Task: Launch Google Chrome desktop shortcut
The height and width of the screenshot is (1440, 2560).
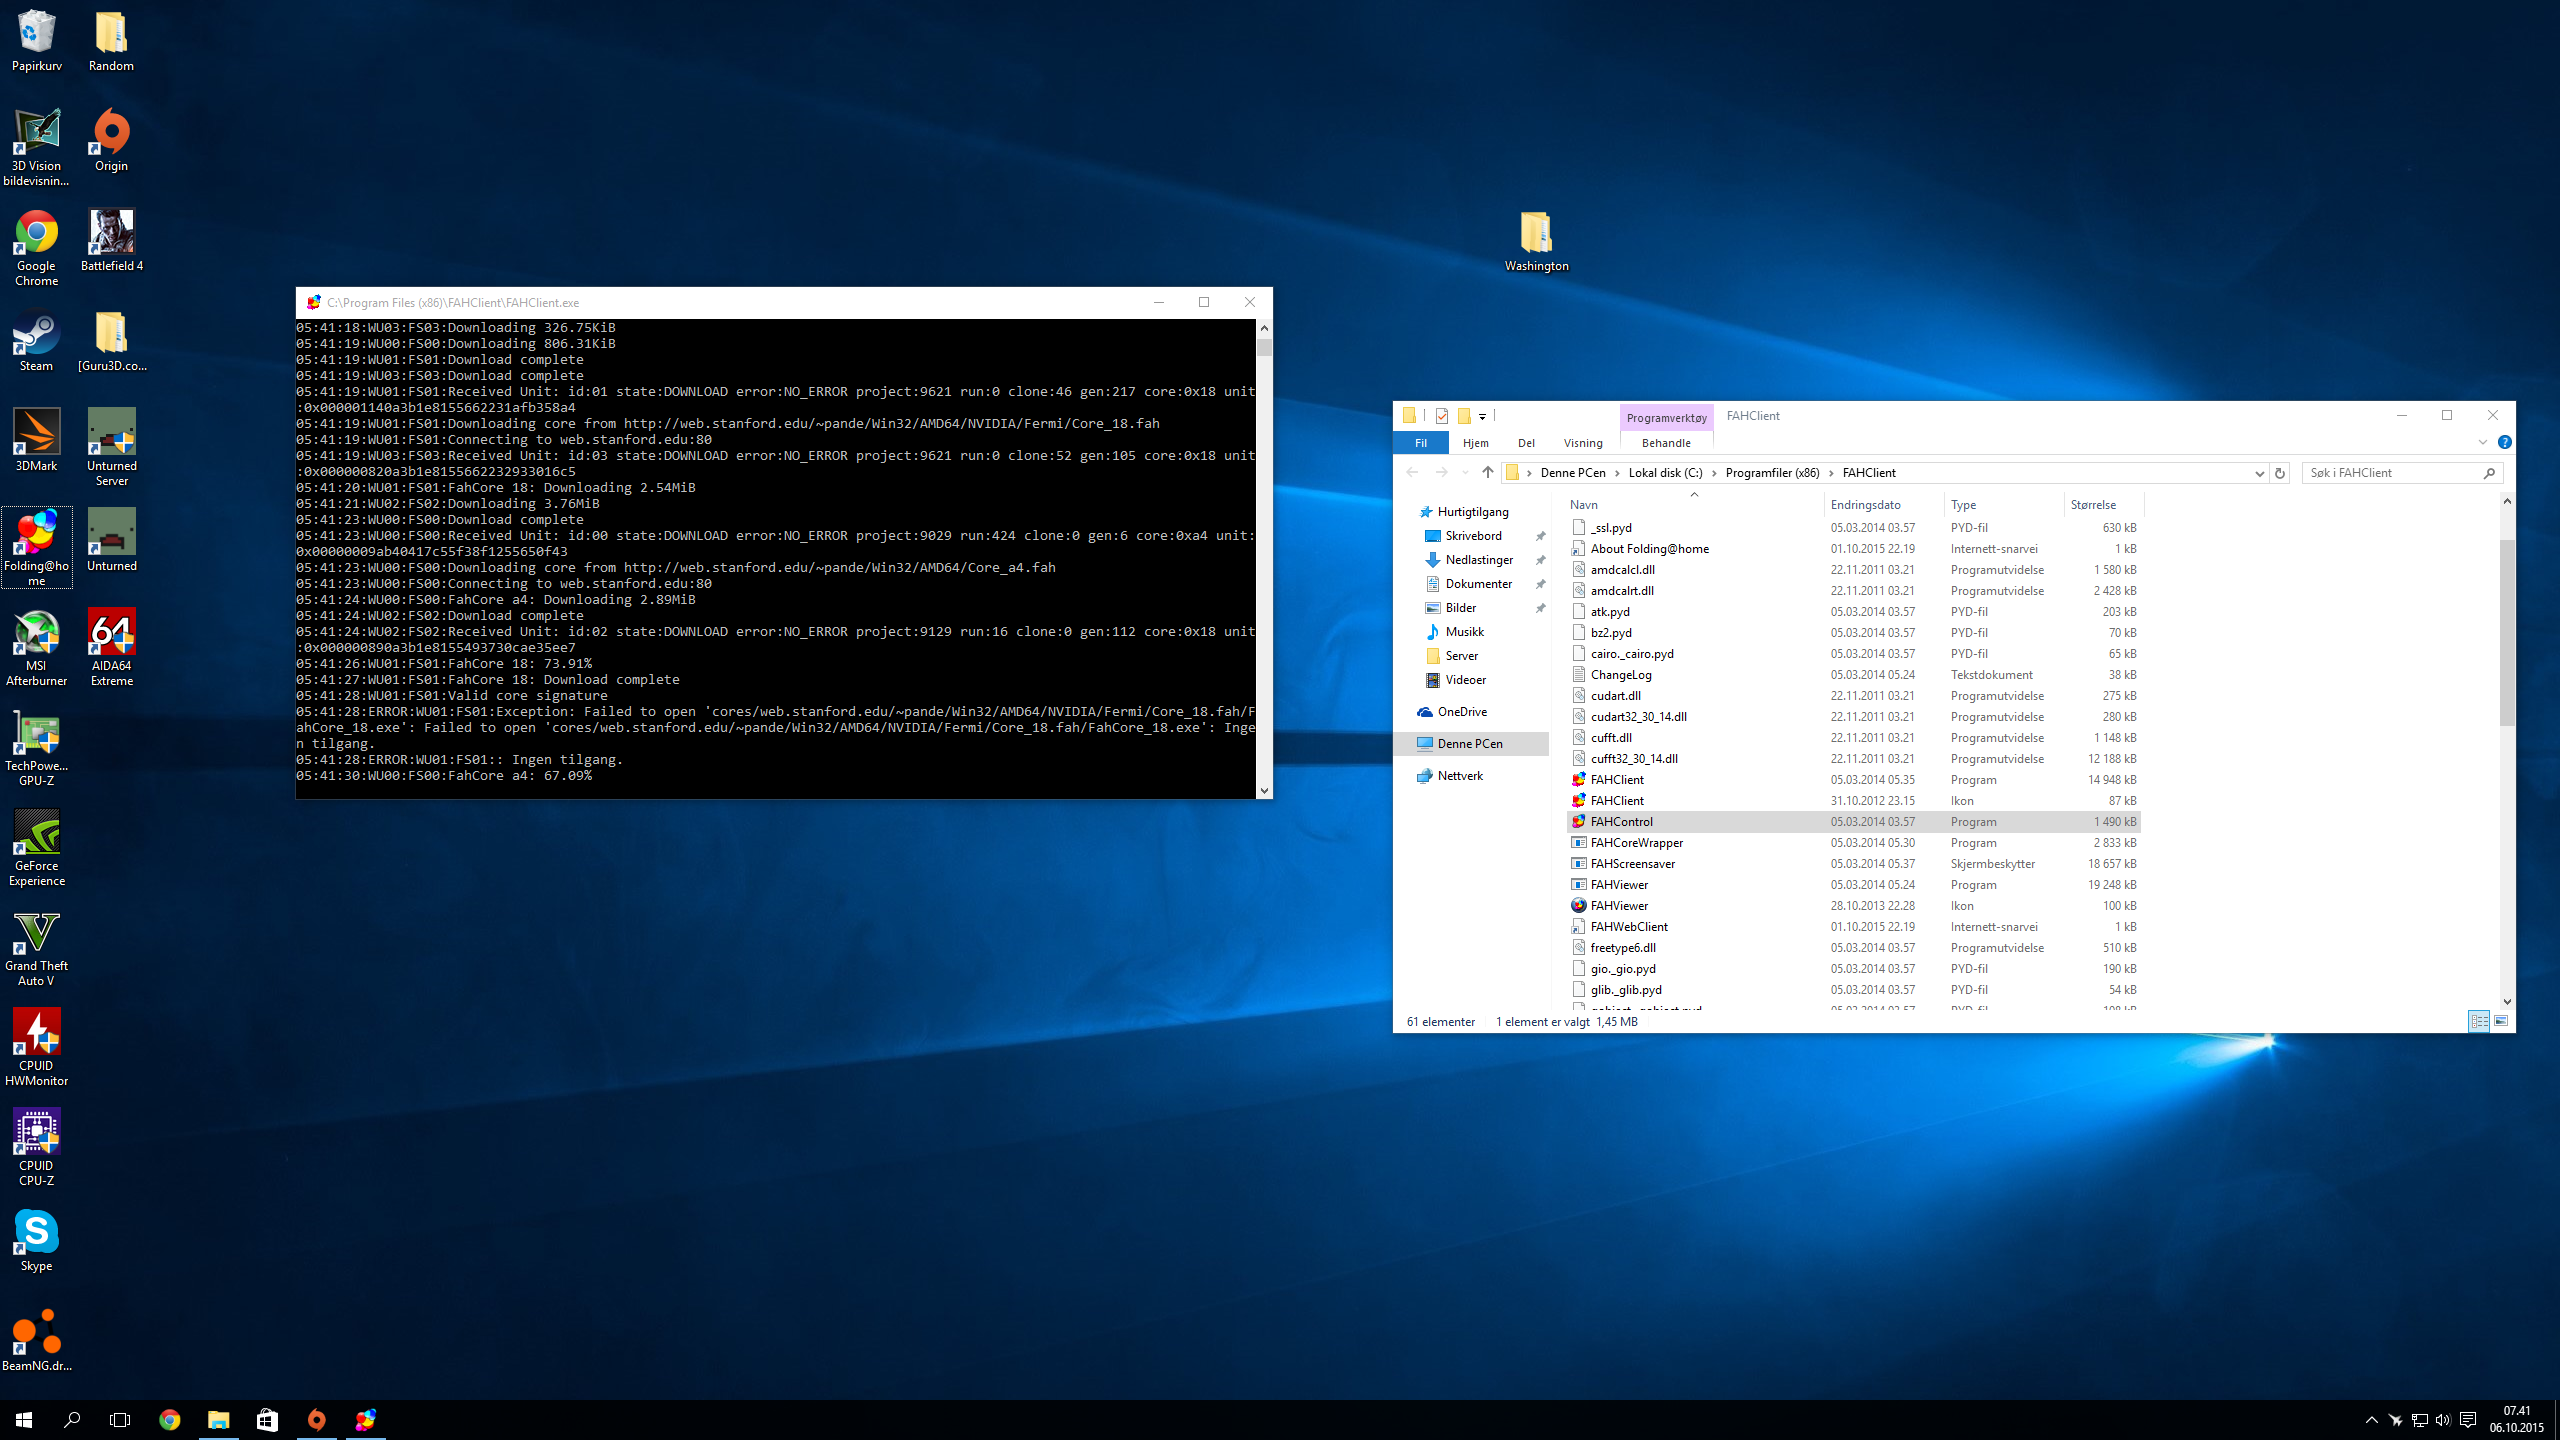Action: coord(37,247)
